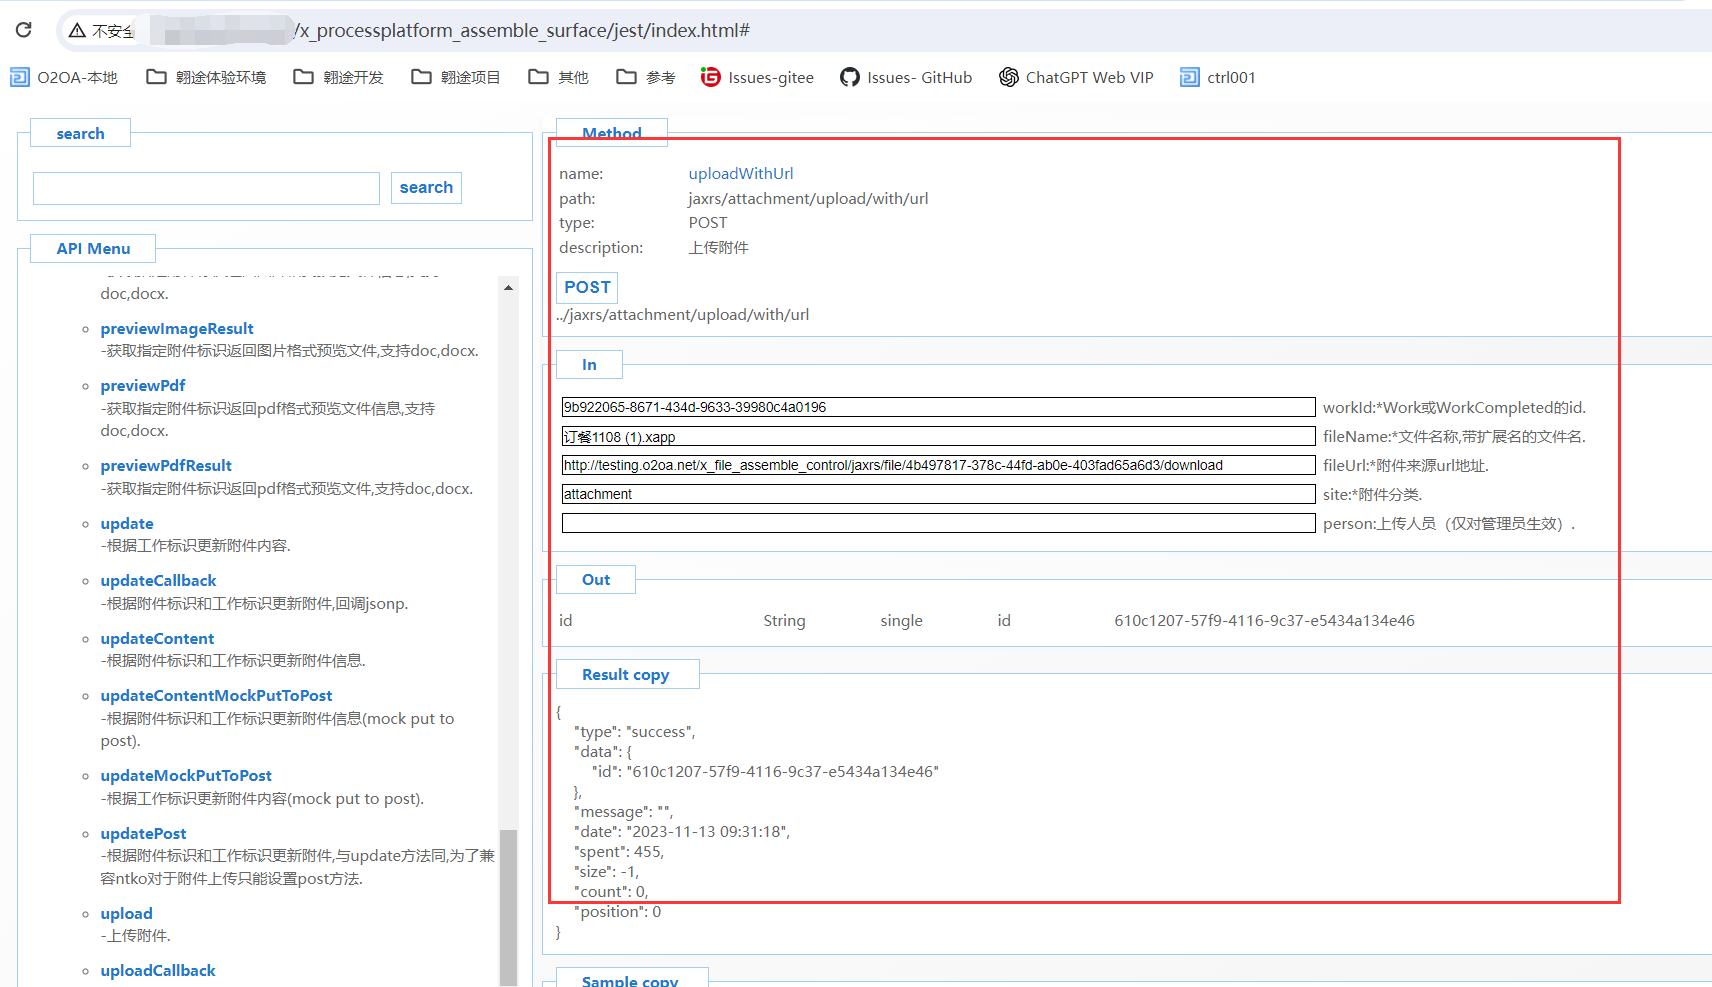The width and height of the screenshot is (1712, 987).
Task: Open the 翱途开发 bookmark folder
Action: [x=338, y=77]
